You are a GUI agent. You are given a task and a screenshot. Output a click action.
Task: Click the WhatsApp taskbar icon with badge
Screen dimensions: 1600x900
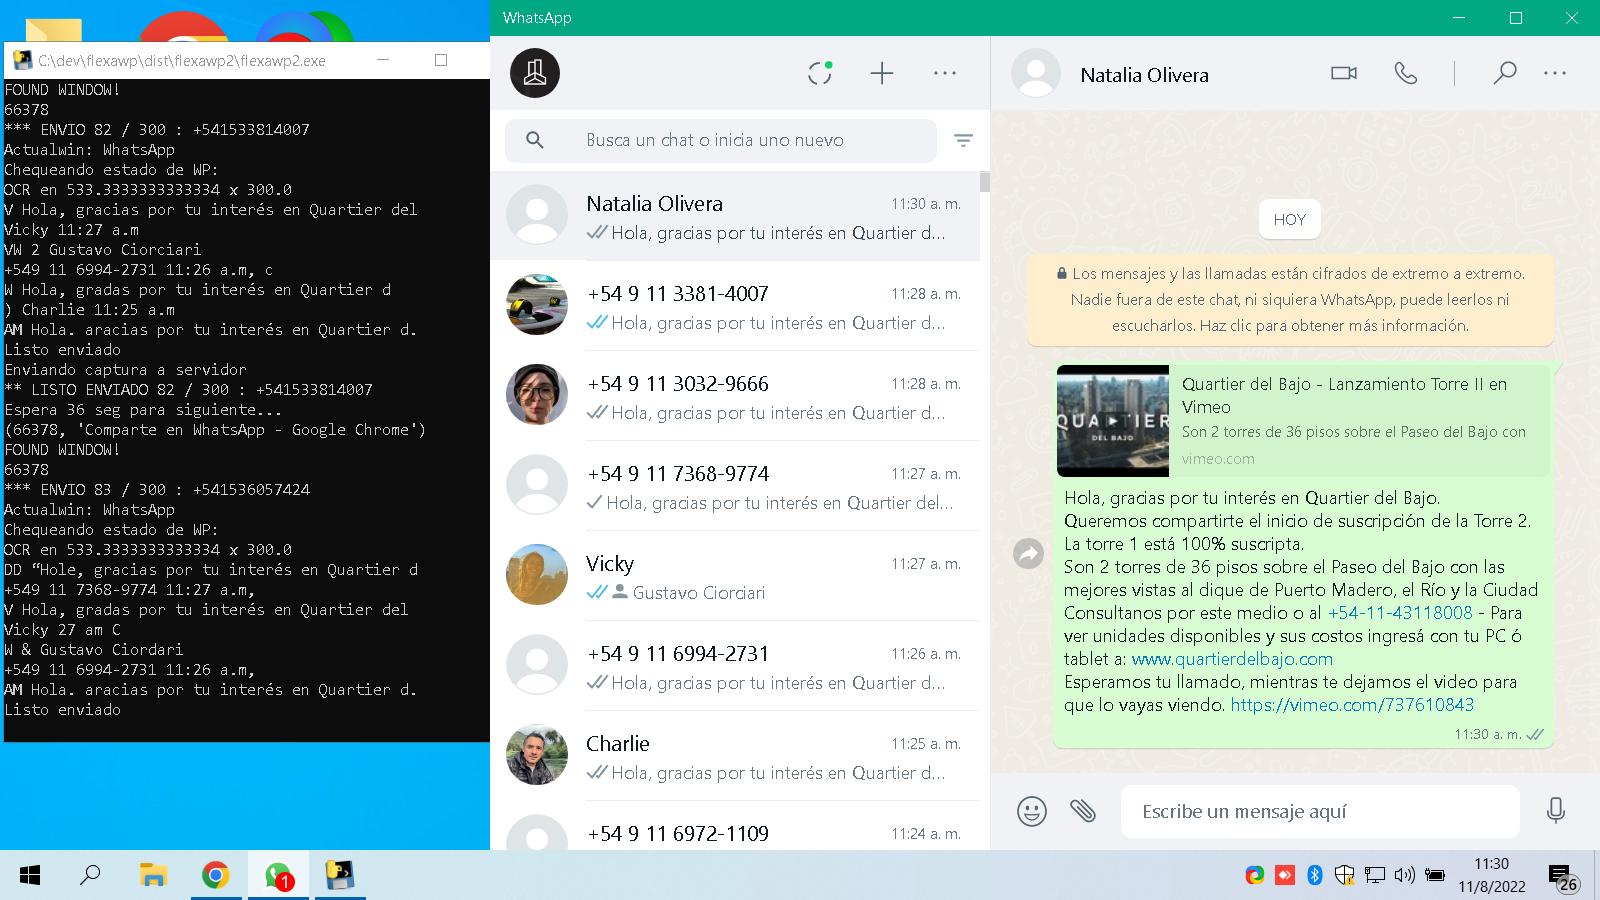click(x=278, y=876)
